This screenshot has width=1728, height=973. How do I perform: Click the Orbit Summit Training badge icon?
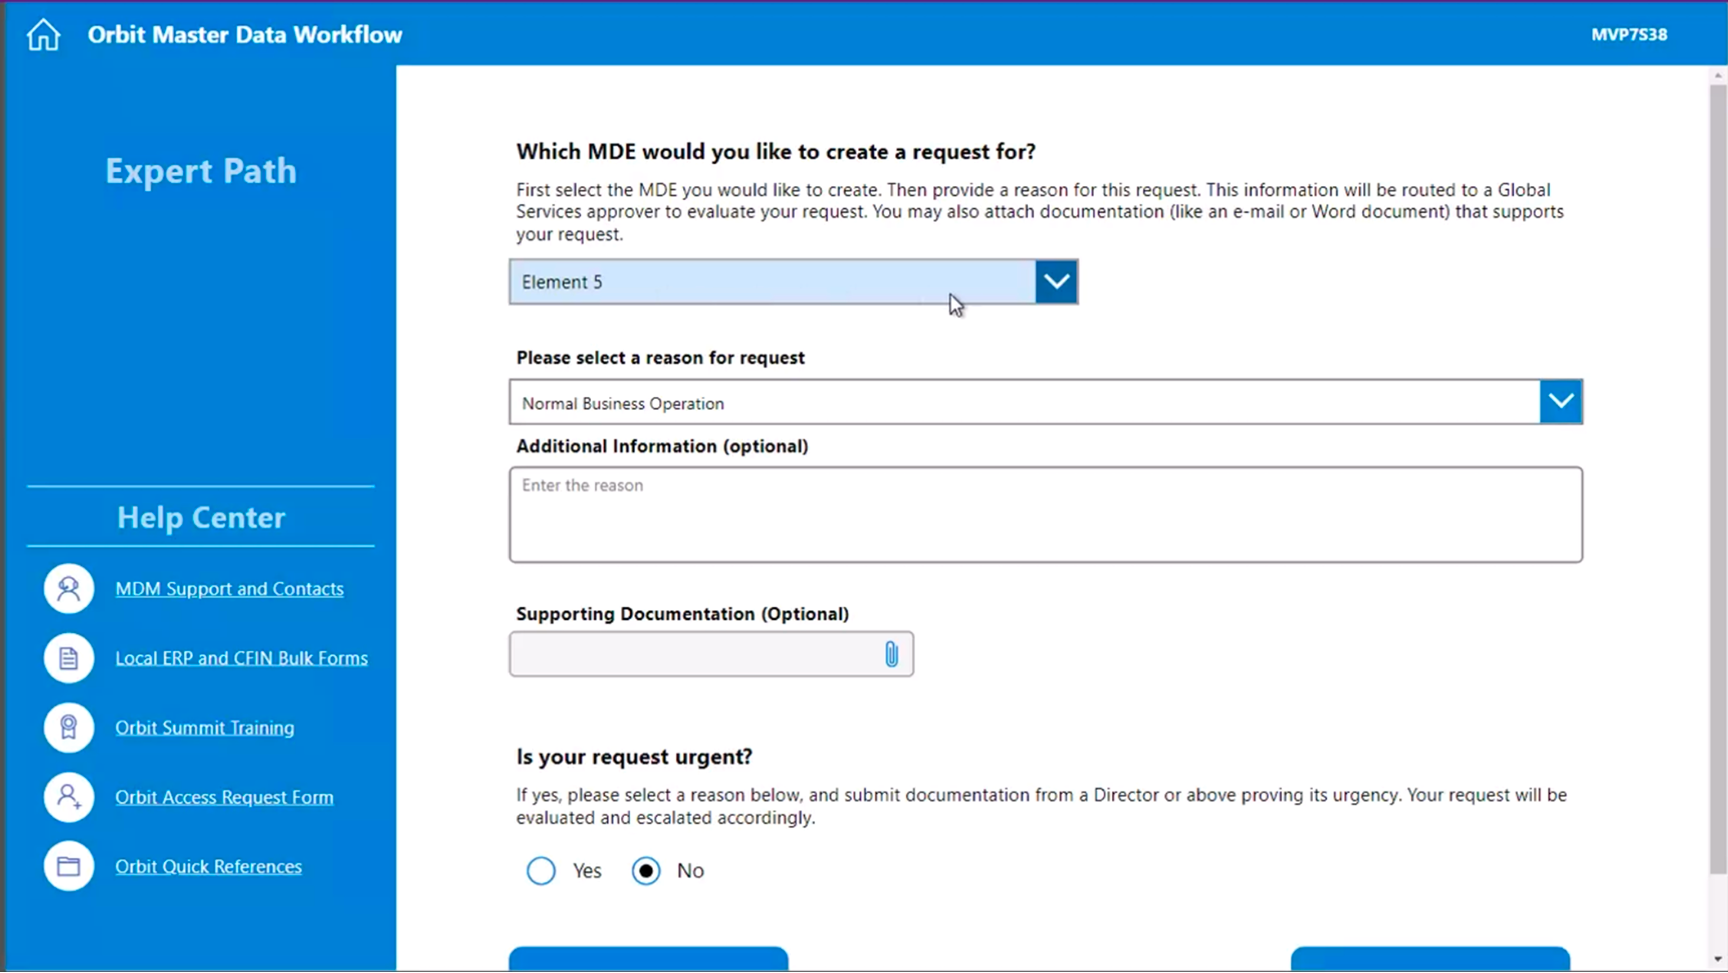(x=69, y=728)
